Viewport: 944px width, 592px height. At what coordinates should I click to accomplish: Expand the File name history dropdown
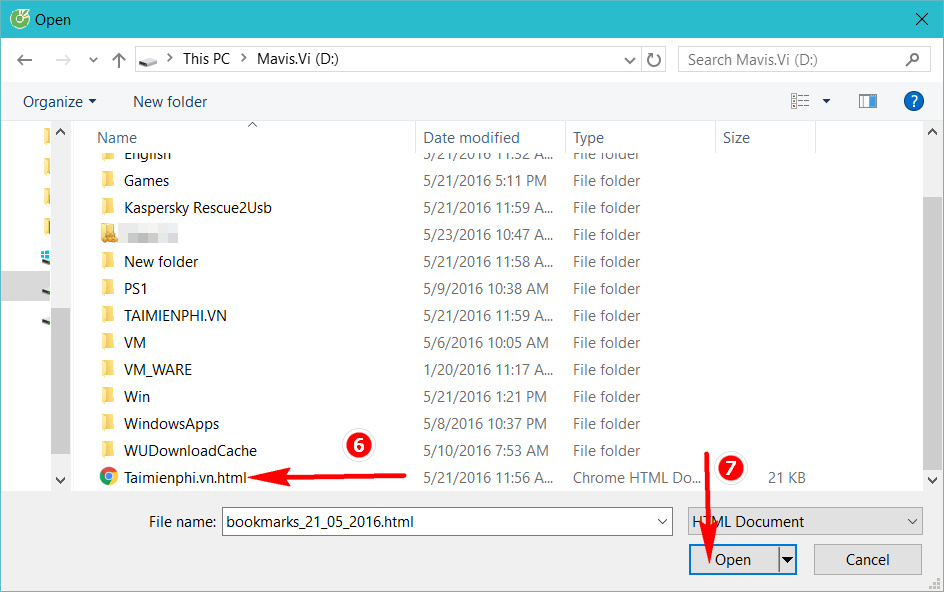[x=661, y=521]
